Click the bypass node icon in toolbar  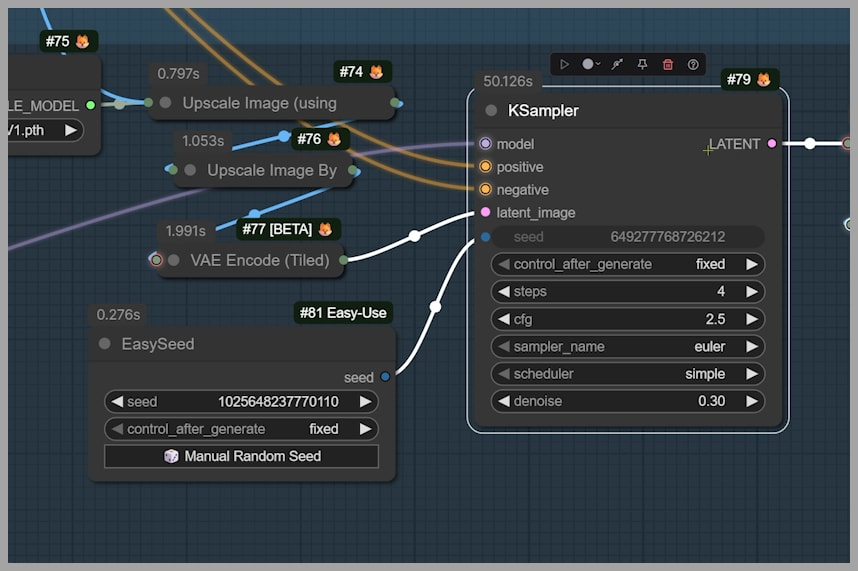tap(617, 64)
